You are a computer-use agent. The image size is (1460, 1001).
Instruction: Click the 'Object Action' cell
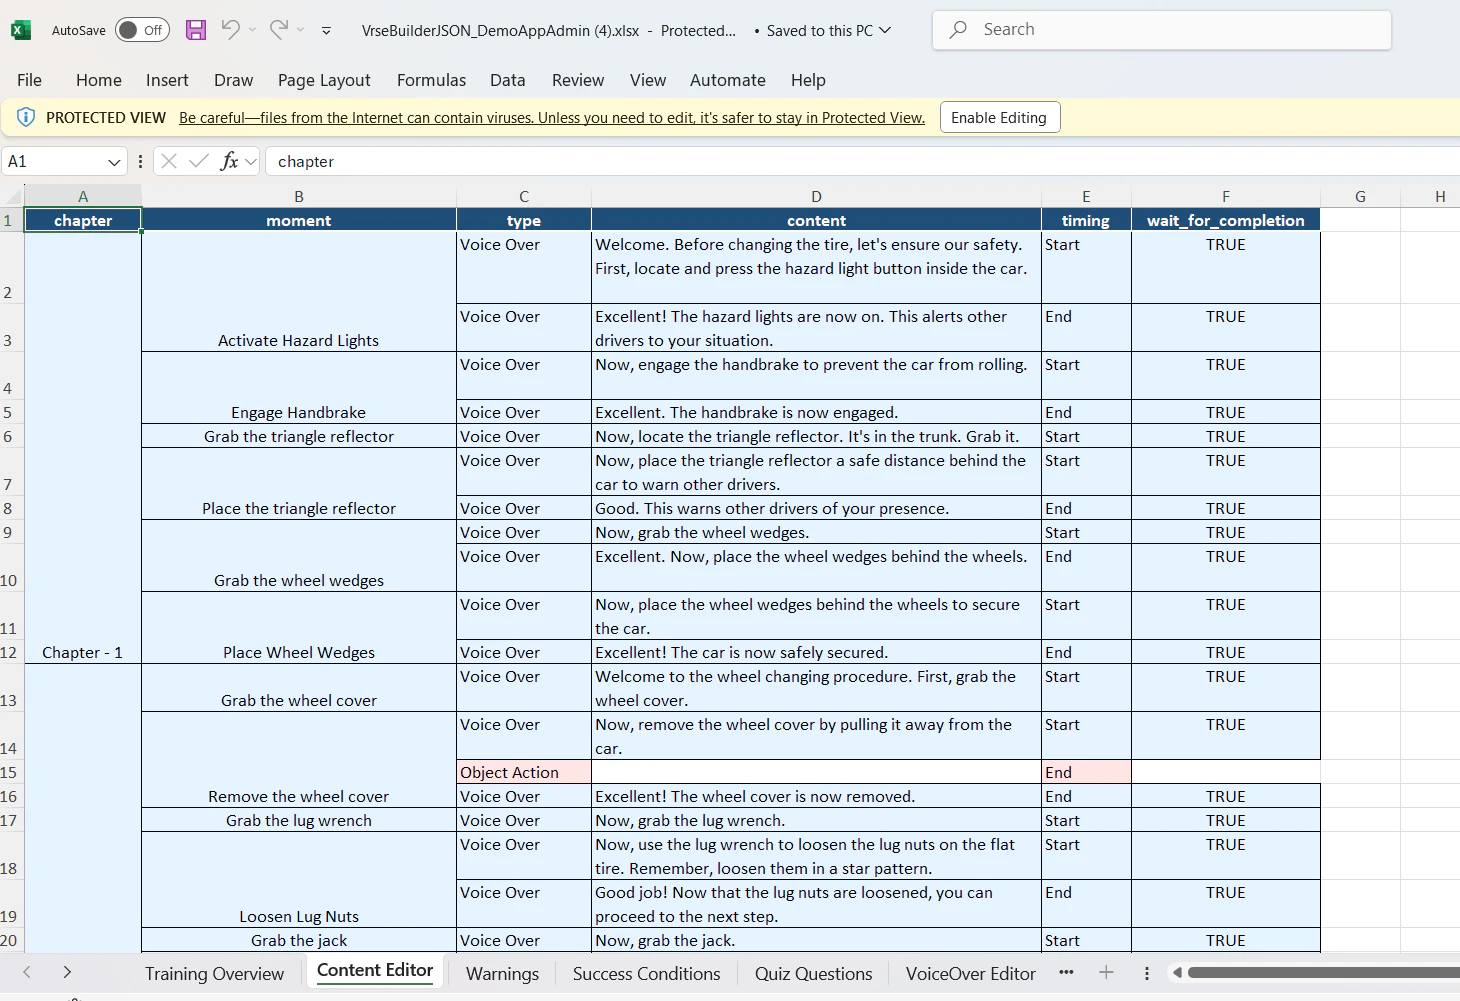click(524, 772)
